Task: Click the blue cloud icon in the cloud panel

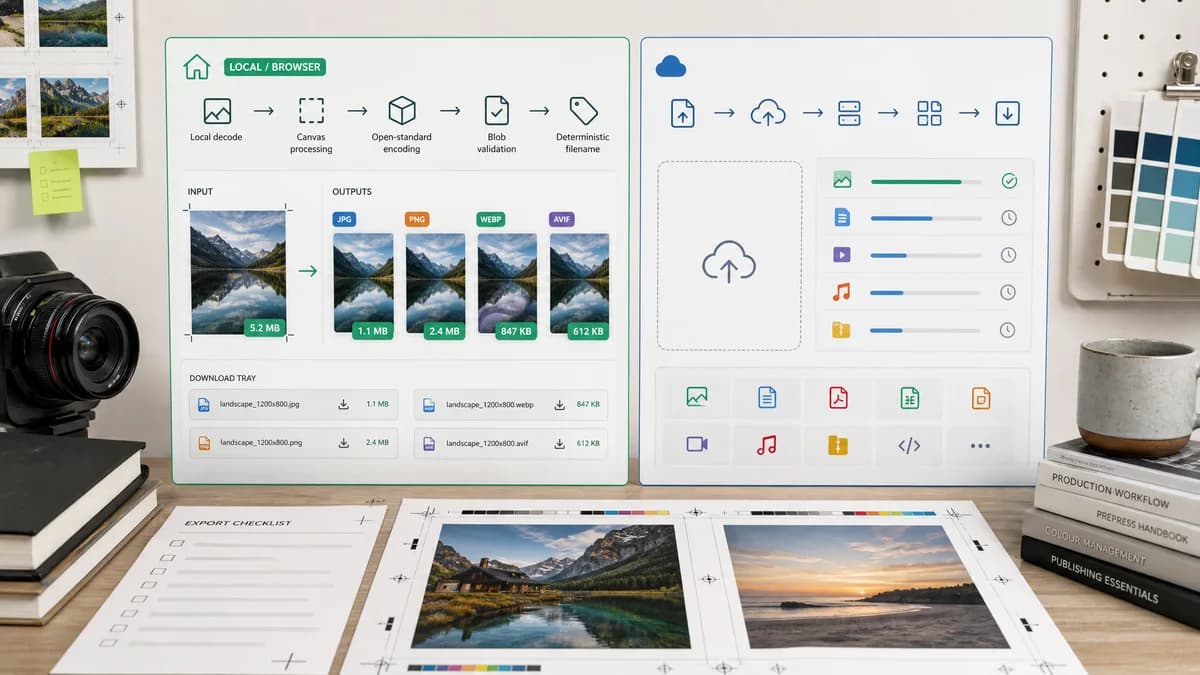Action: (670, 66)
